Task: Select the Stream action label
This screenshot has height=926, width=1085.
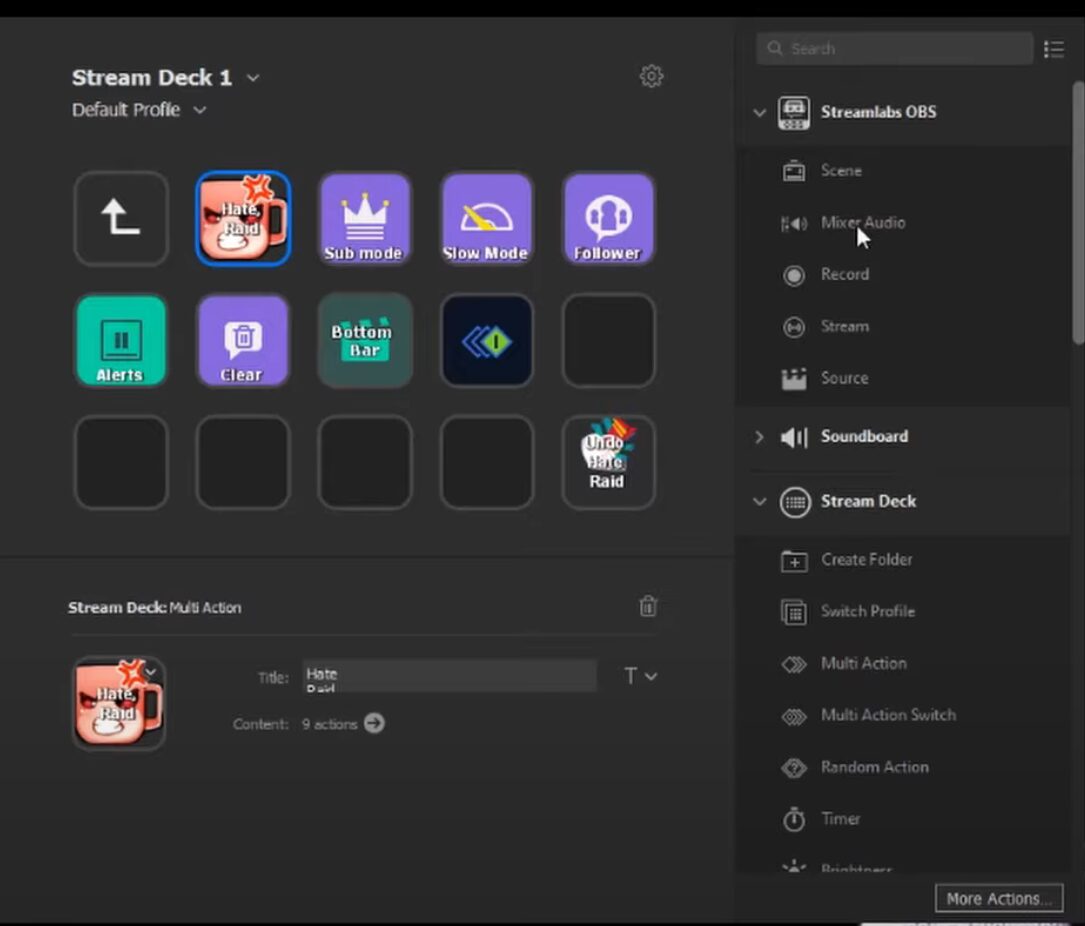Action: pos(845,326)
